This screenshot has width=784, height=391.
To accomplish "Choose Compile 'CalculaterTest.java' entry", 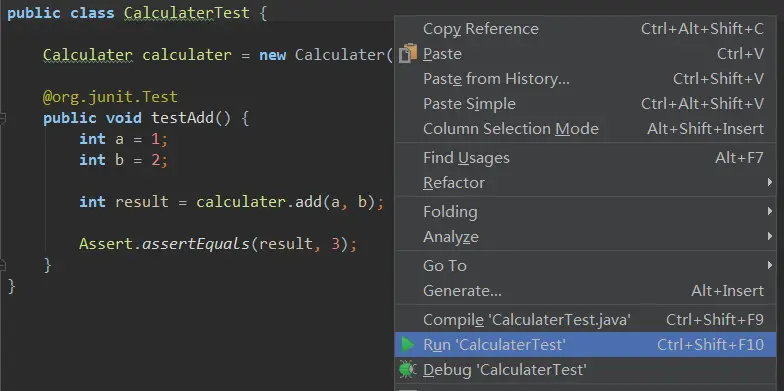I will pyautogui.click(x=585, y=320).
